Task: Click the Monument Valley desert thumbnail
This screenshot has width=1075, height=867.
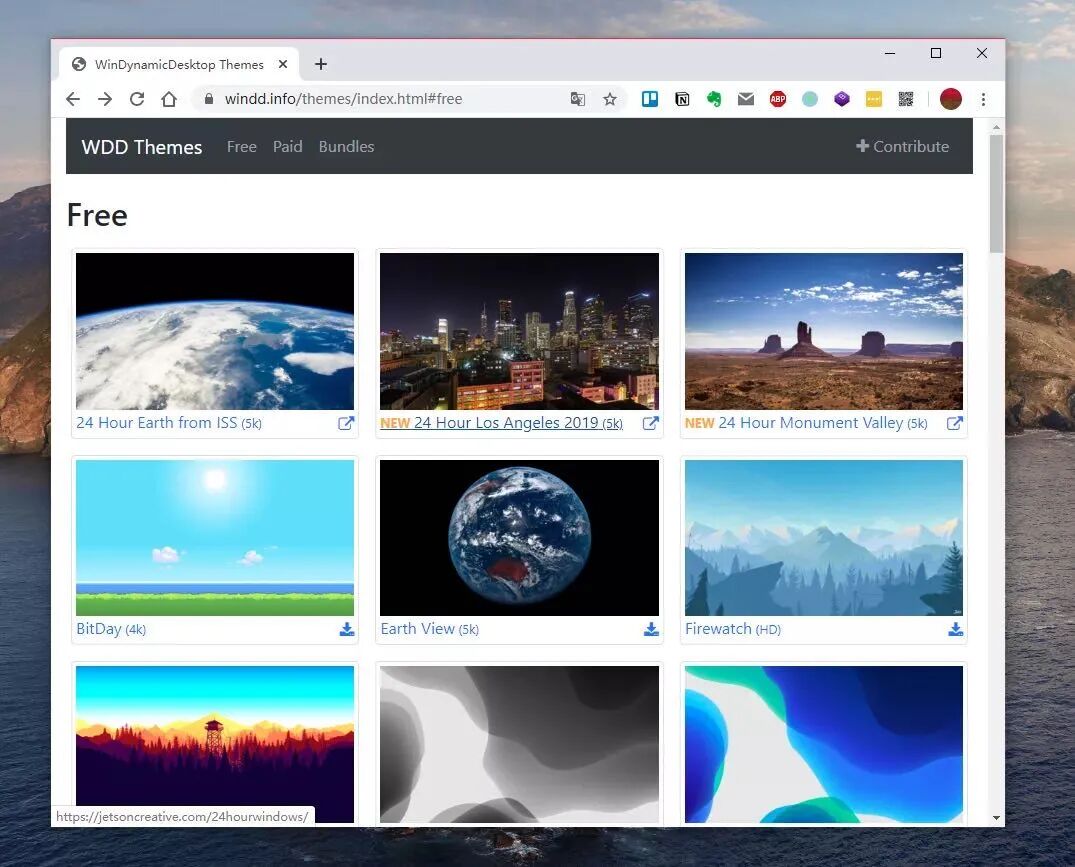Action: click(824, 331)
